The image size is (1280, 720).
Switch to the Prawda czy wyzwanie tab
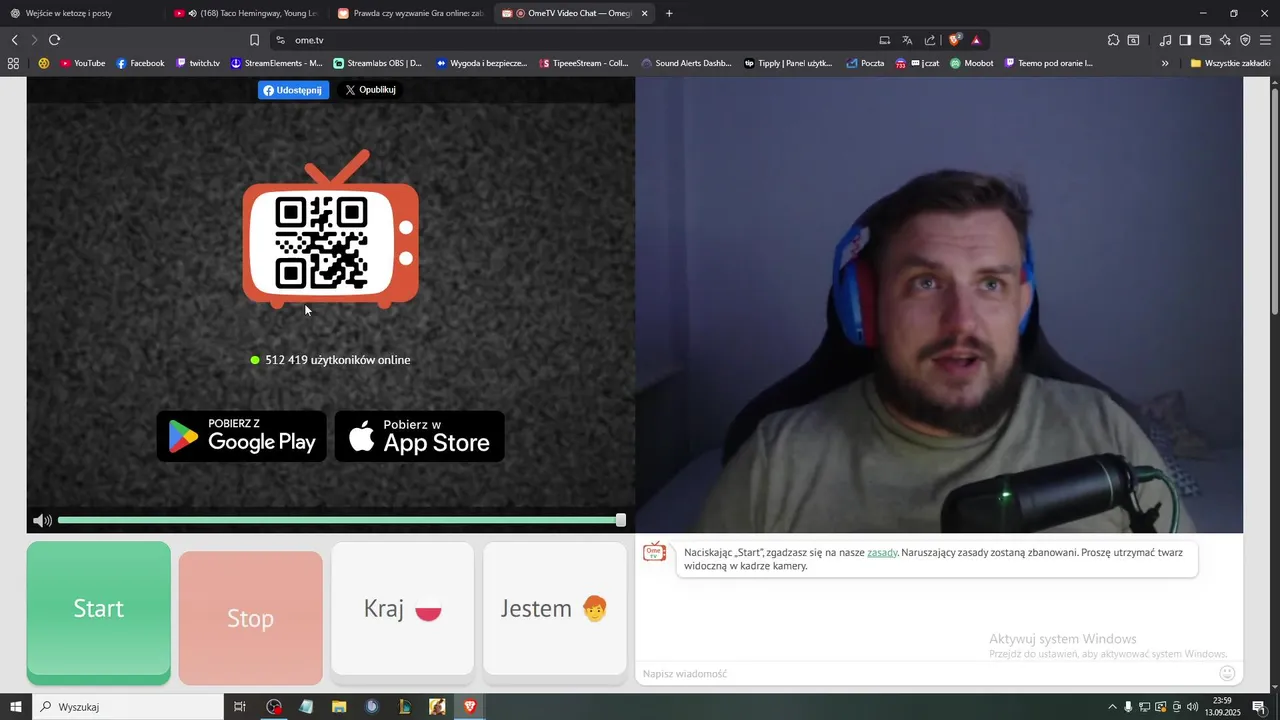pos(410,13)
